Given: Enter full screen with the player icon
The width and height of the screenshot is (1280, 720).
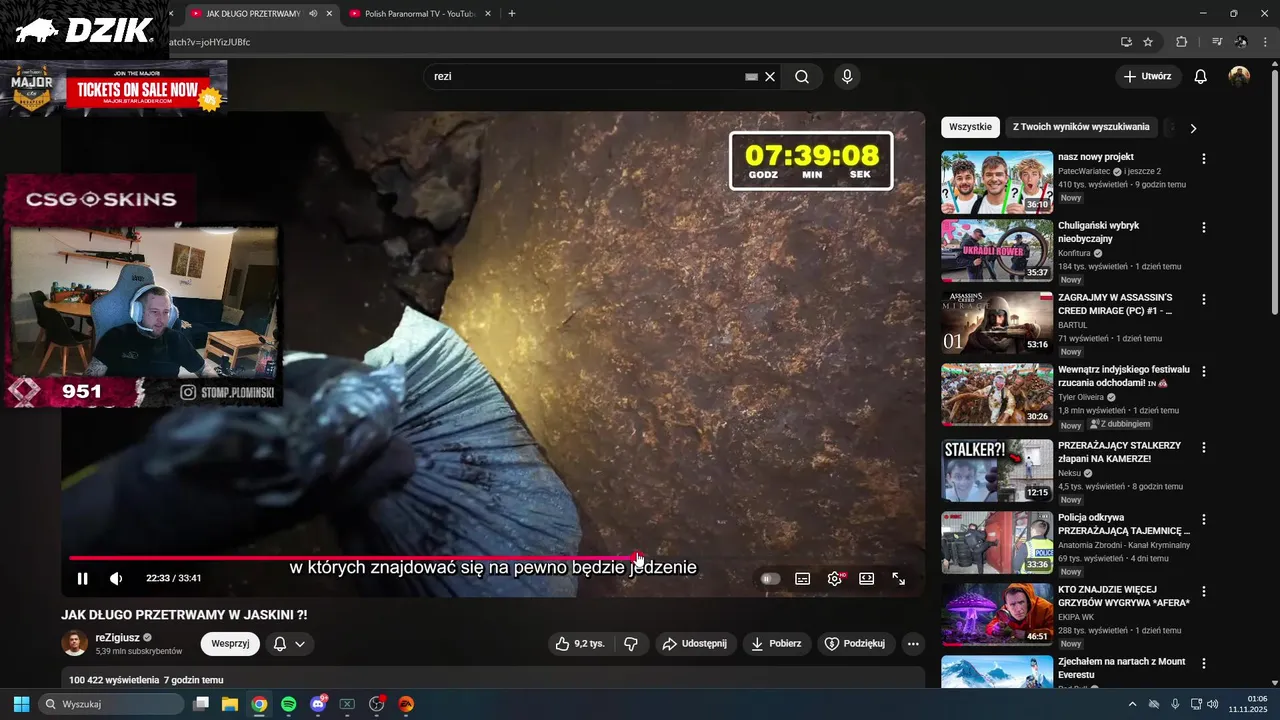Looking at the screenshot, I should 899,578.
